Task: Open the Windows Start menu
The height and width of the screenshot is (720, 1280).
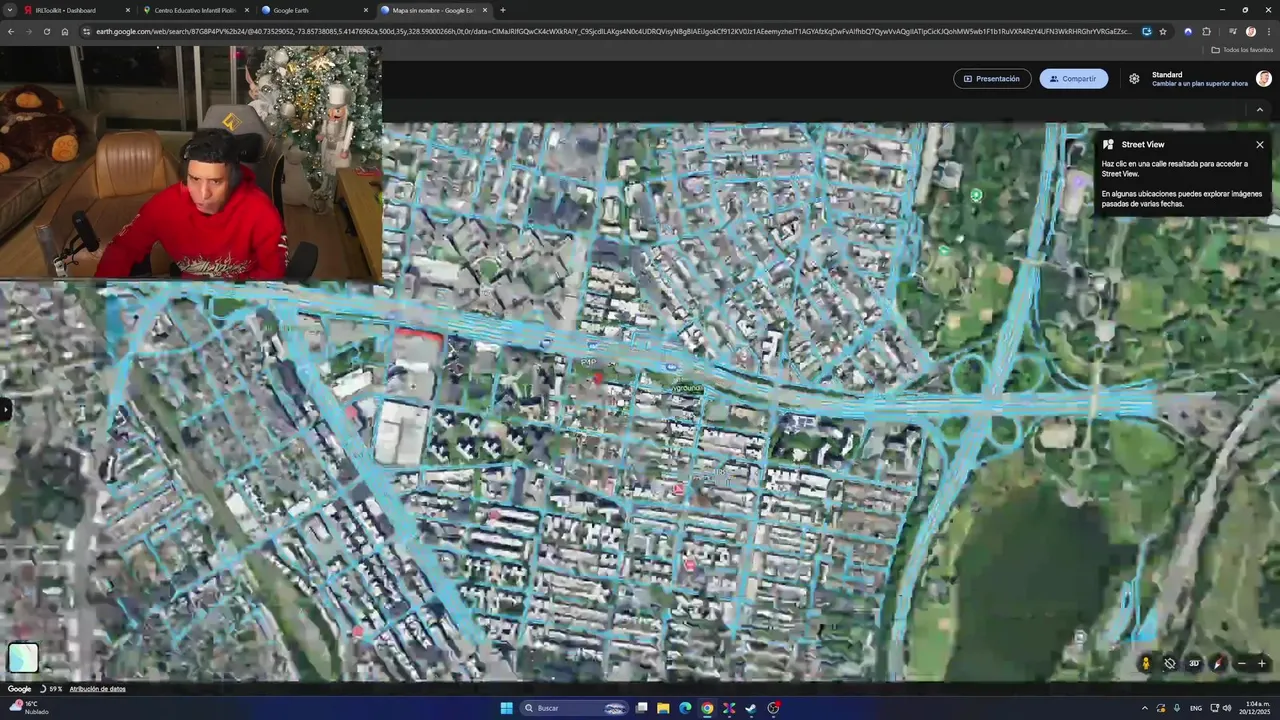Action: pyautogui.click(x=506, y=708)
